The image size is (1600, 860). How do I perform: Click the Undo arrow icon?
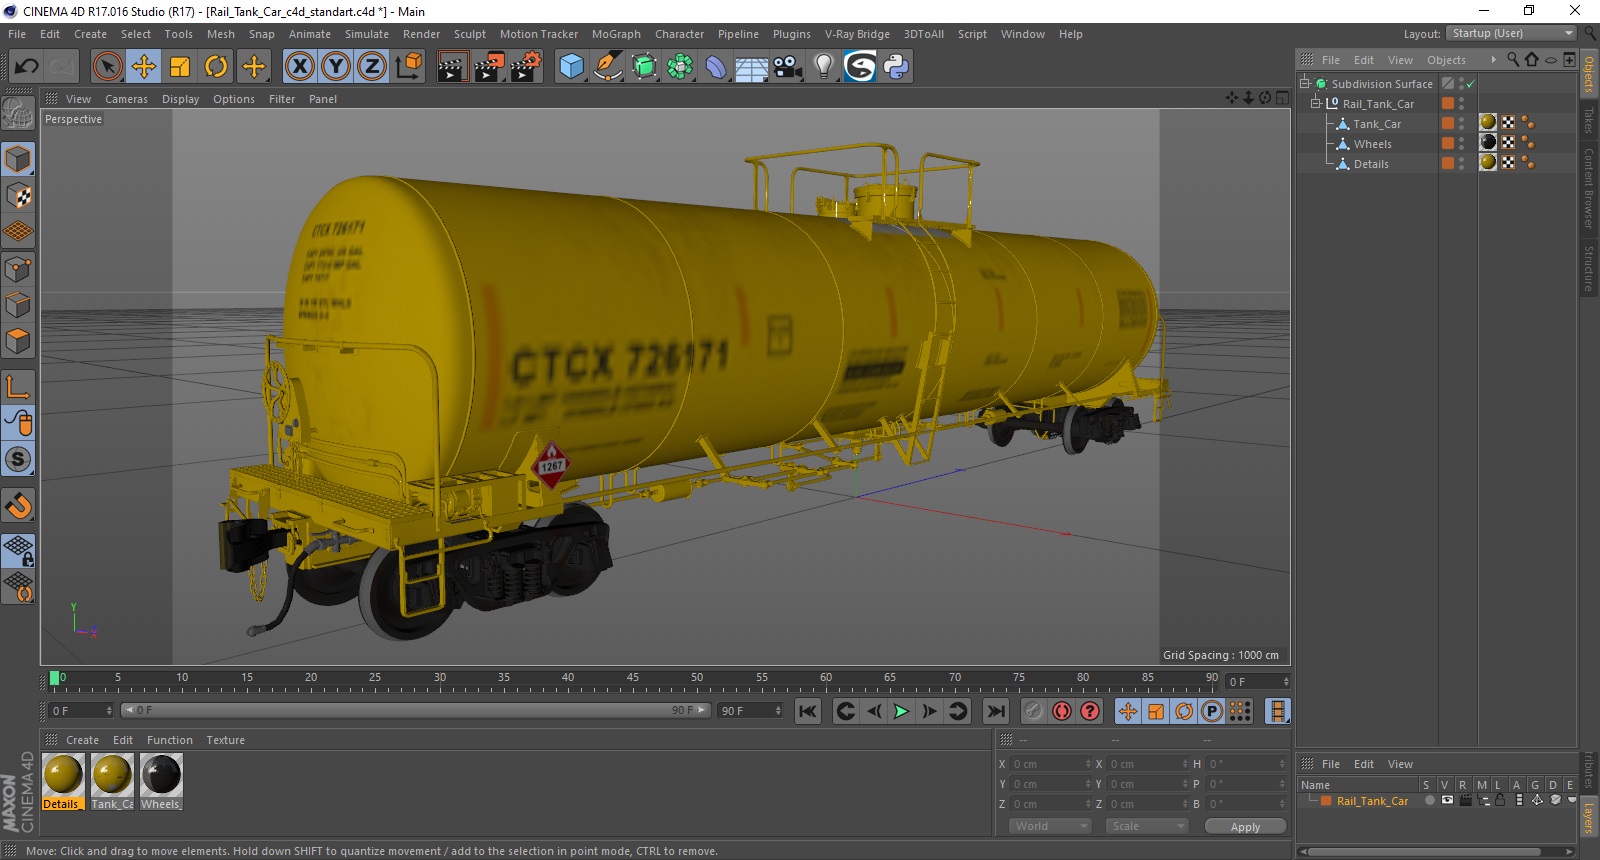[26, 67]
